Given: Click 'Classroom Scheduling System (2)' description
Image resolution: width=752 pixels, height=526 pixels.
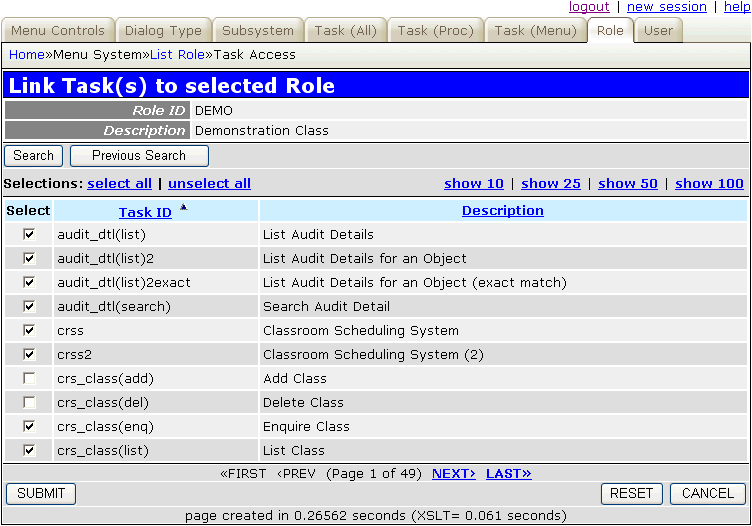Looking at the screenshot, I should point(373,354).
